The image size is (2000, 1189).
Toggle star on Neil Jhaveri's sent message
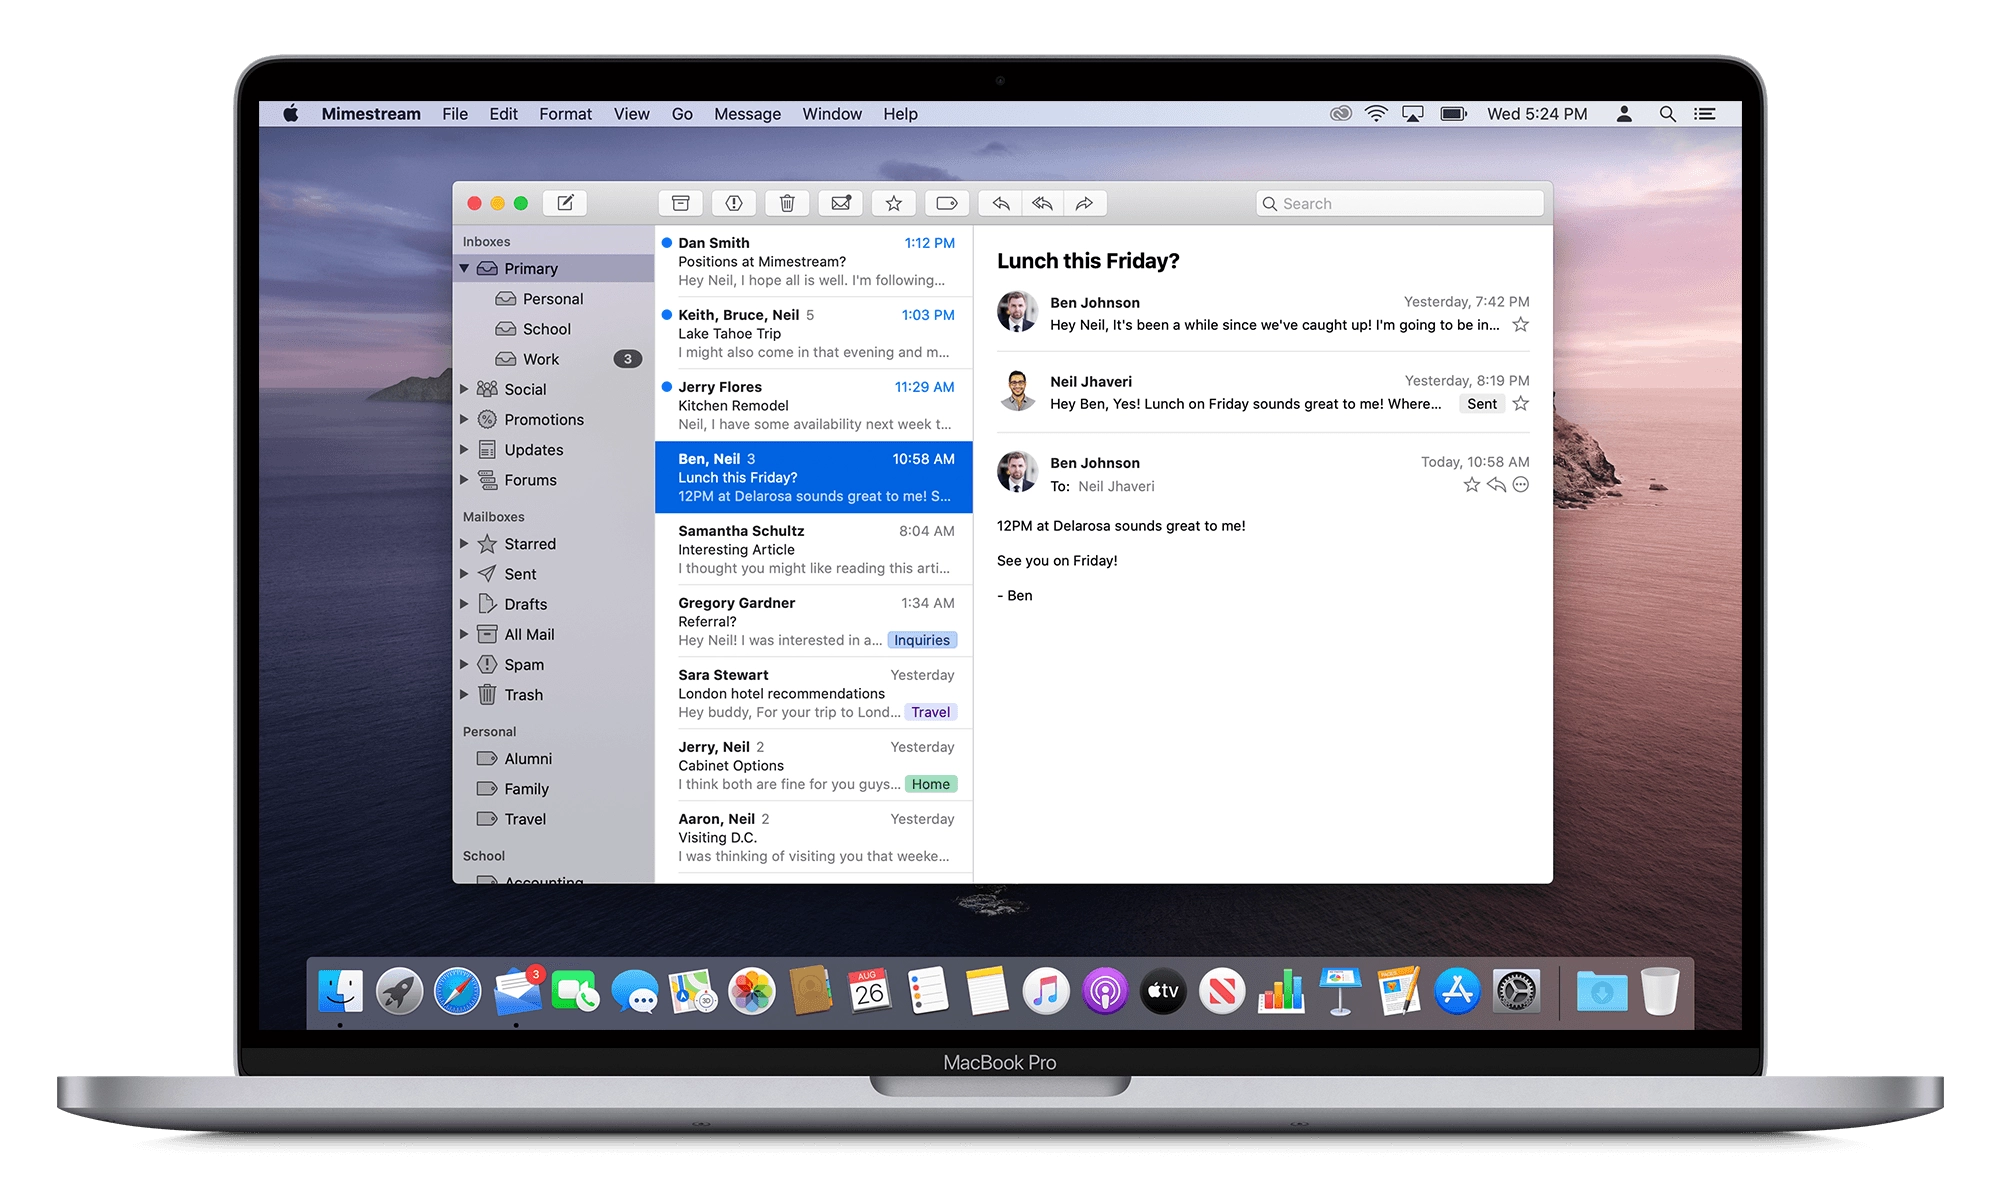tap(1520, 404)
